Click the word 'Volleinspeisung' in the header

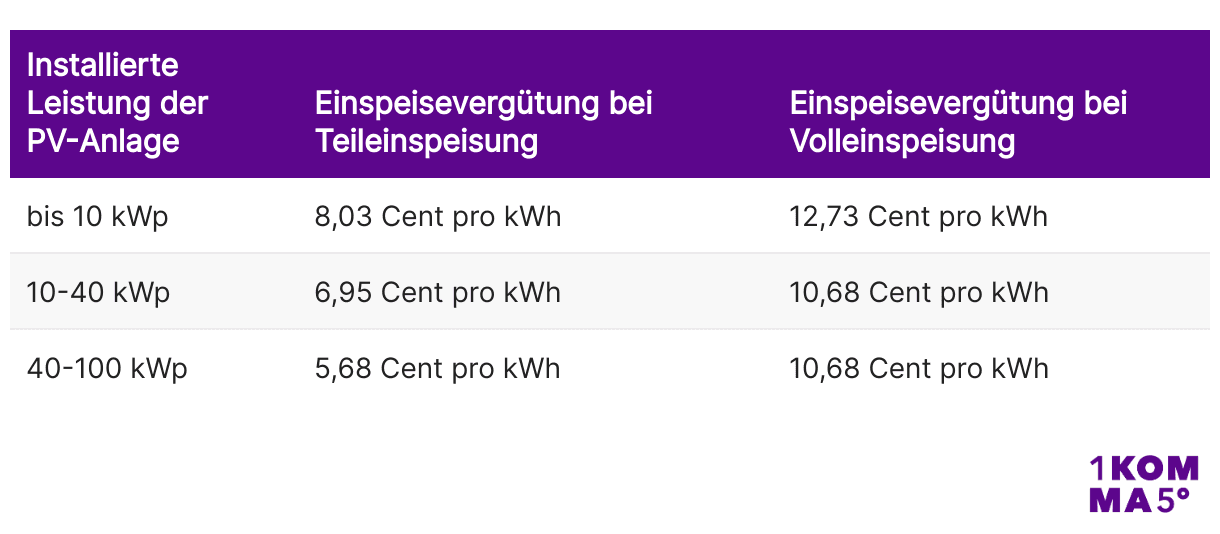[903, 141]
